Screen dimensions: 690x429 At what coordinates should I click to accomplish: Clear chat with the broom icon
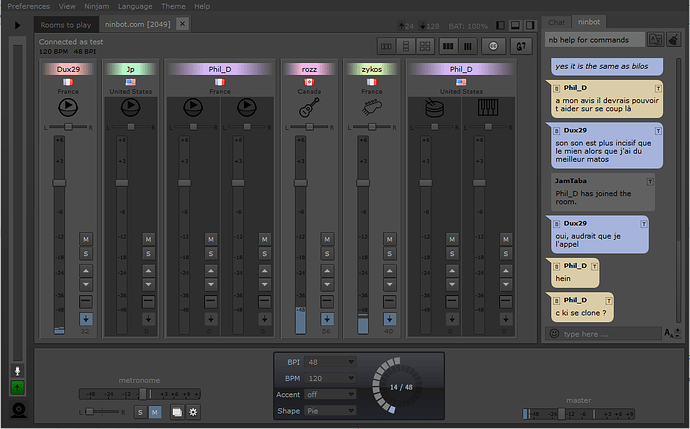[x=673, y=40]
